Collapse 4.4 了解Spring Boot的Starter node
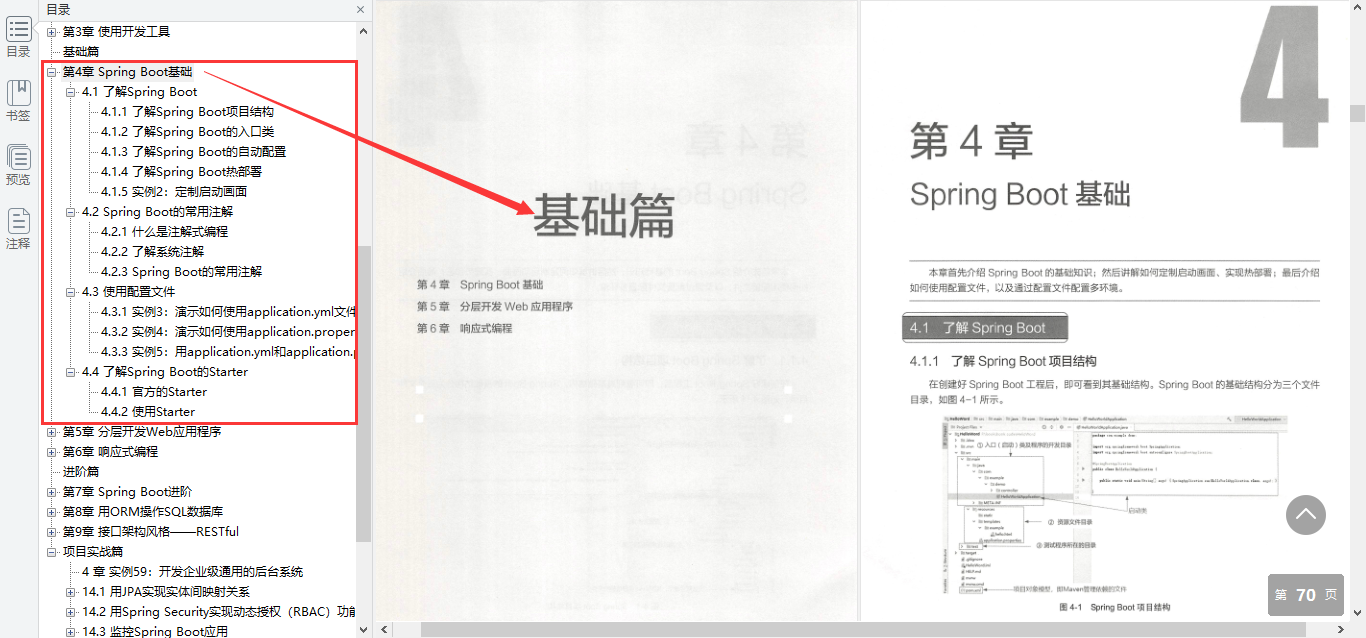 (71, 372)
